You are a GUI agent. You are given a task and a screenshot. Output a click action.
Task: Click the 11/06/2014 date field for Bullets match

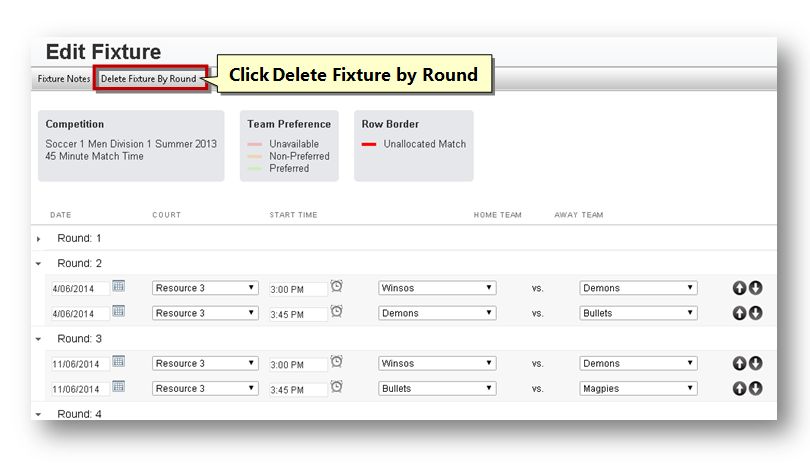tap(80, 390)
